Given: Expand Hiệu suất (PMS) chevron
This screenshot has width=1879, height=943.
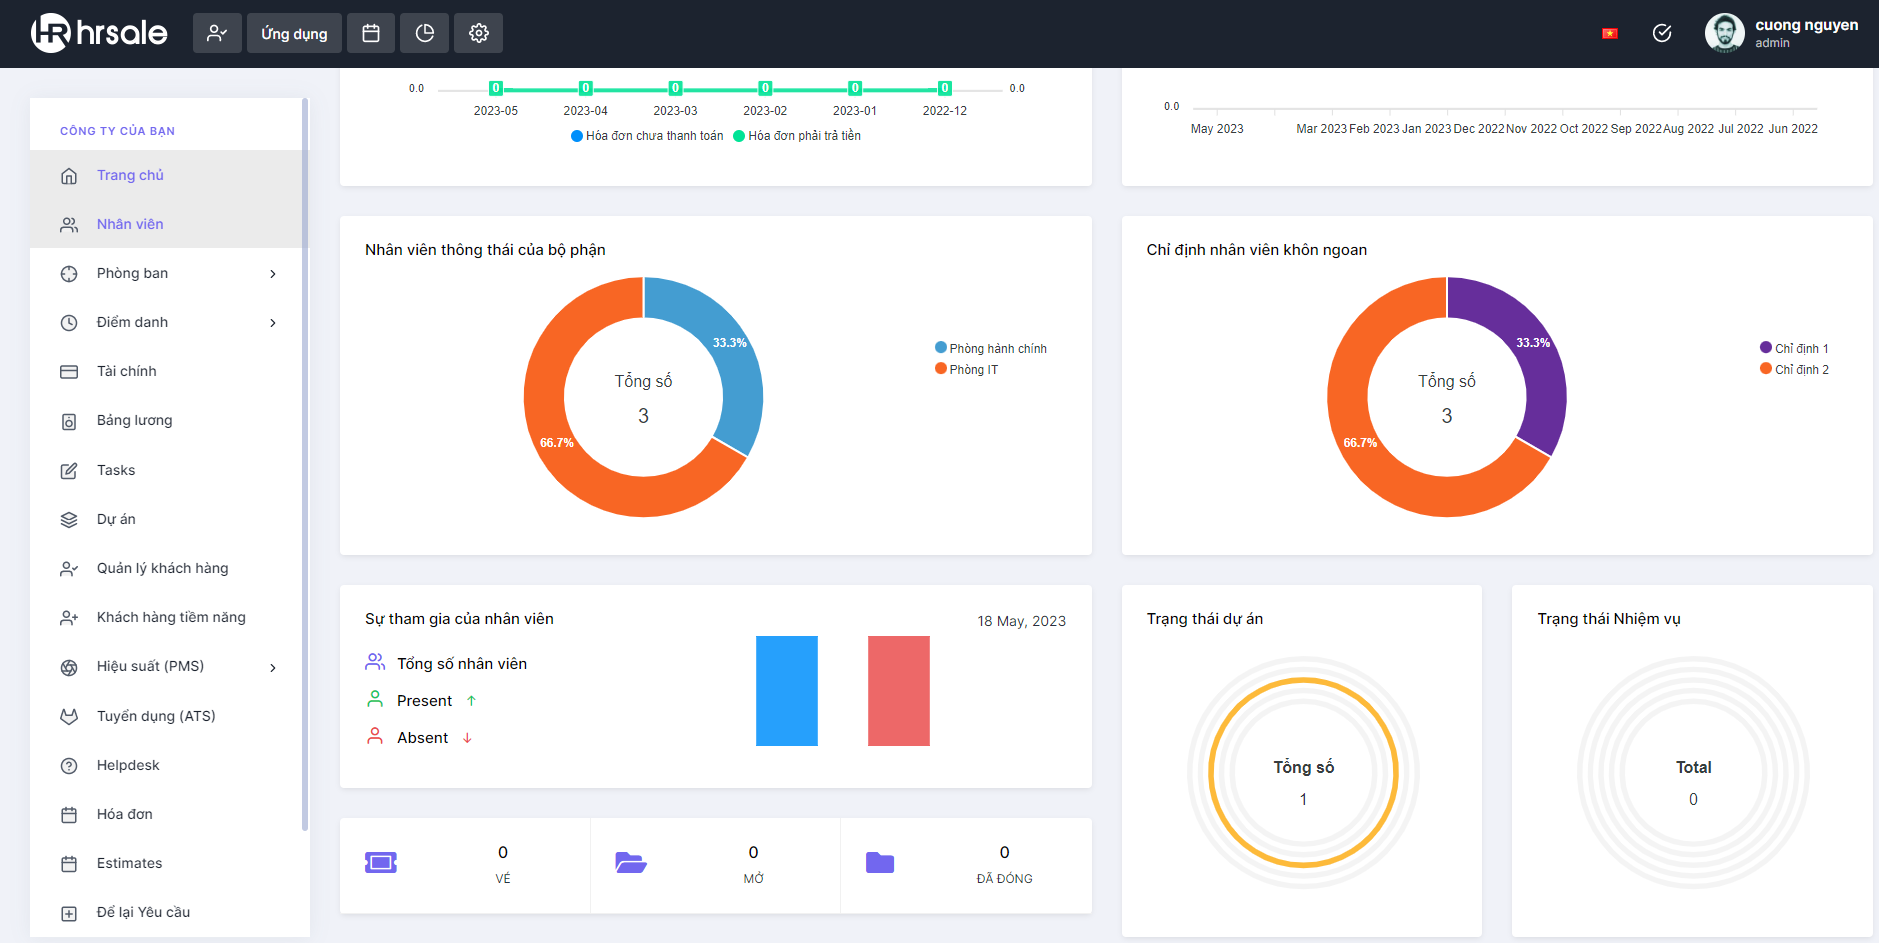Looking at the screenshot, I should [273, 667].
